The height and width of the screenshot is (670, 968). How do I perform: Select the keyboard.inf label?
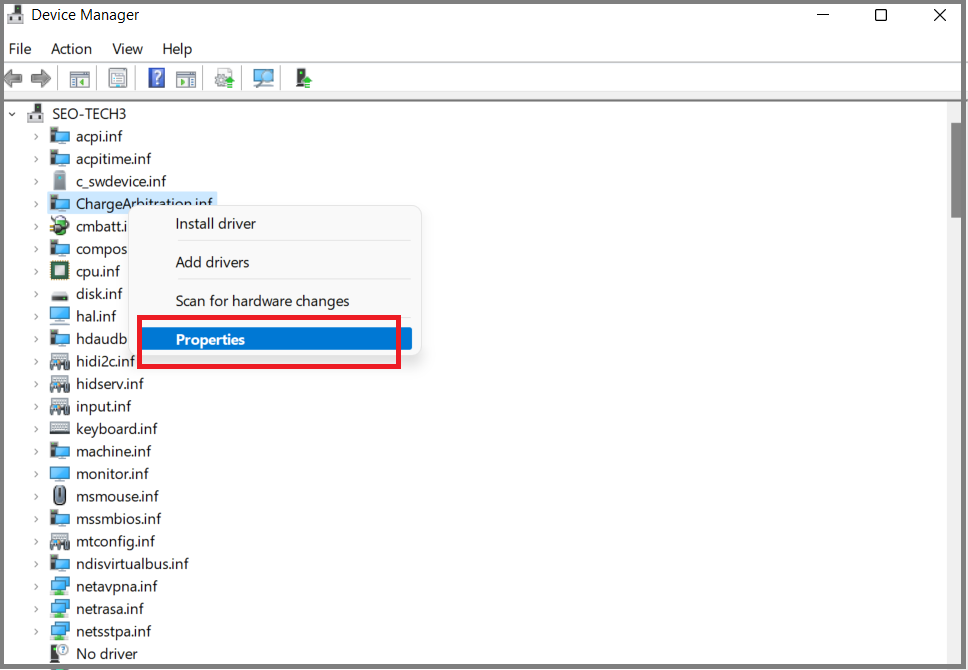pos(117,429)
